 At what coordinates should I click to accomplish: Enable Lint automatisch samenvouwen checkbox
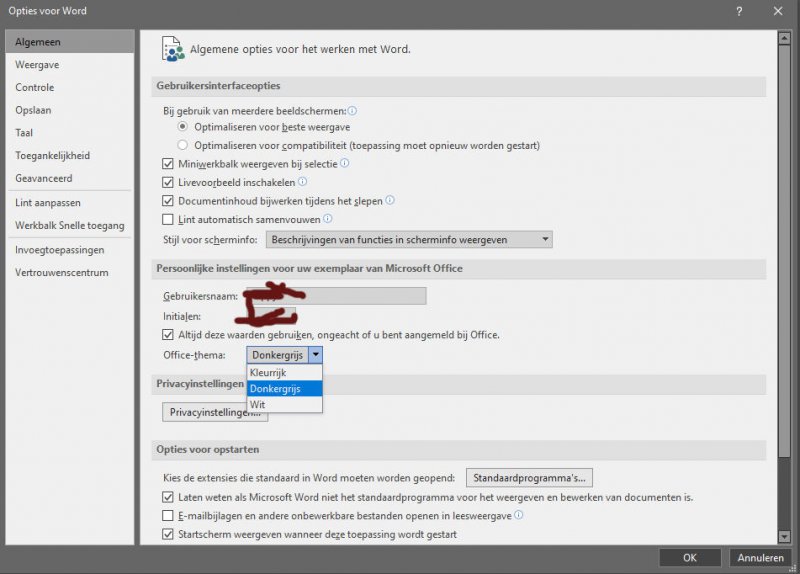168,219
